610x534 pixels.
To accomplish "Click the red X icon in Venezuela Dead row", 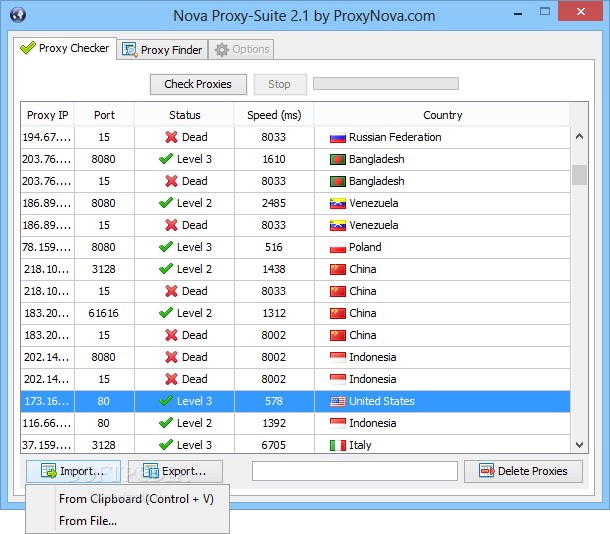I will tap(171, 225).
